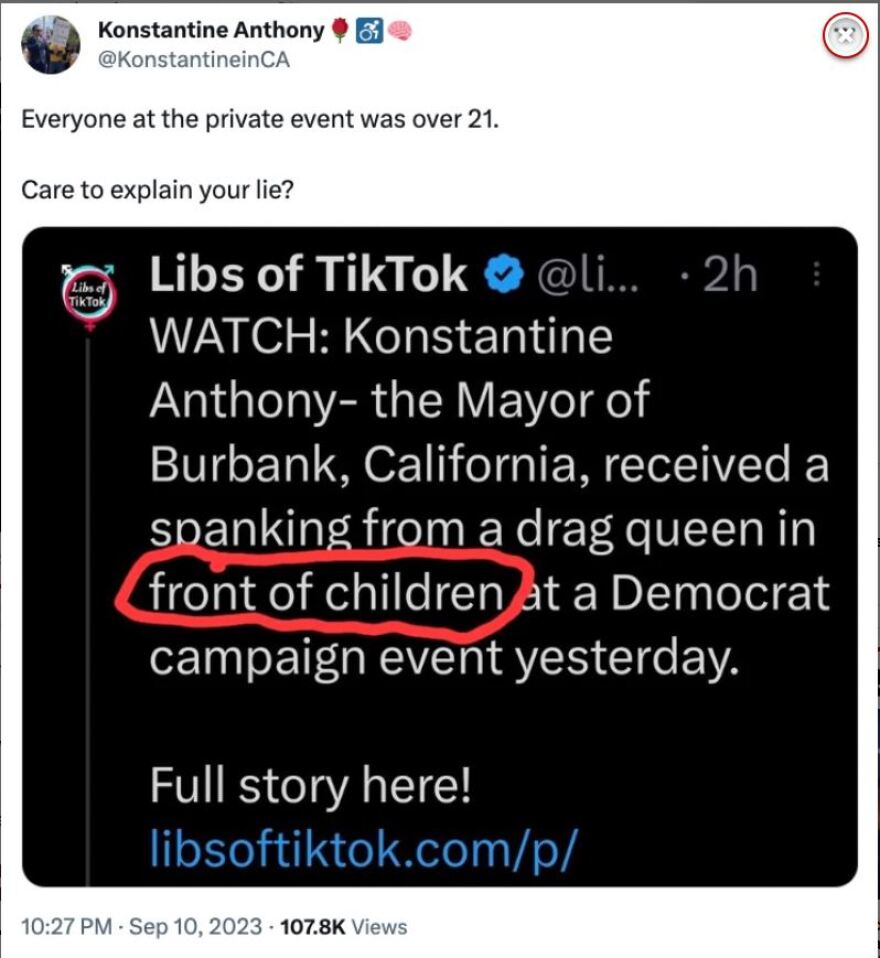Click Konstantine Anthony's profile avatar
This screenshot has height=958, width=880.
[50, 46]
